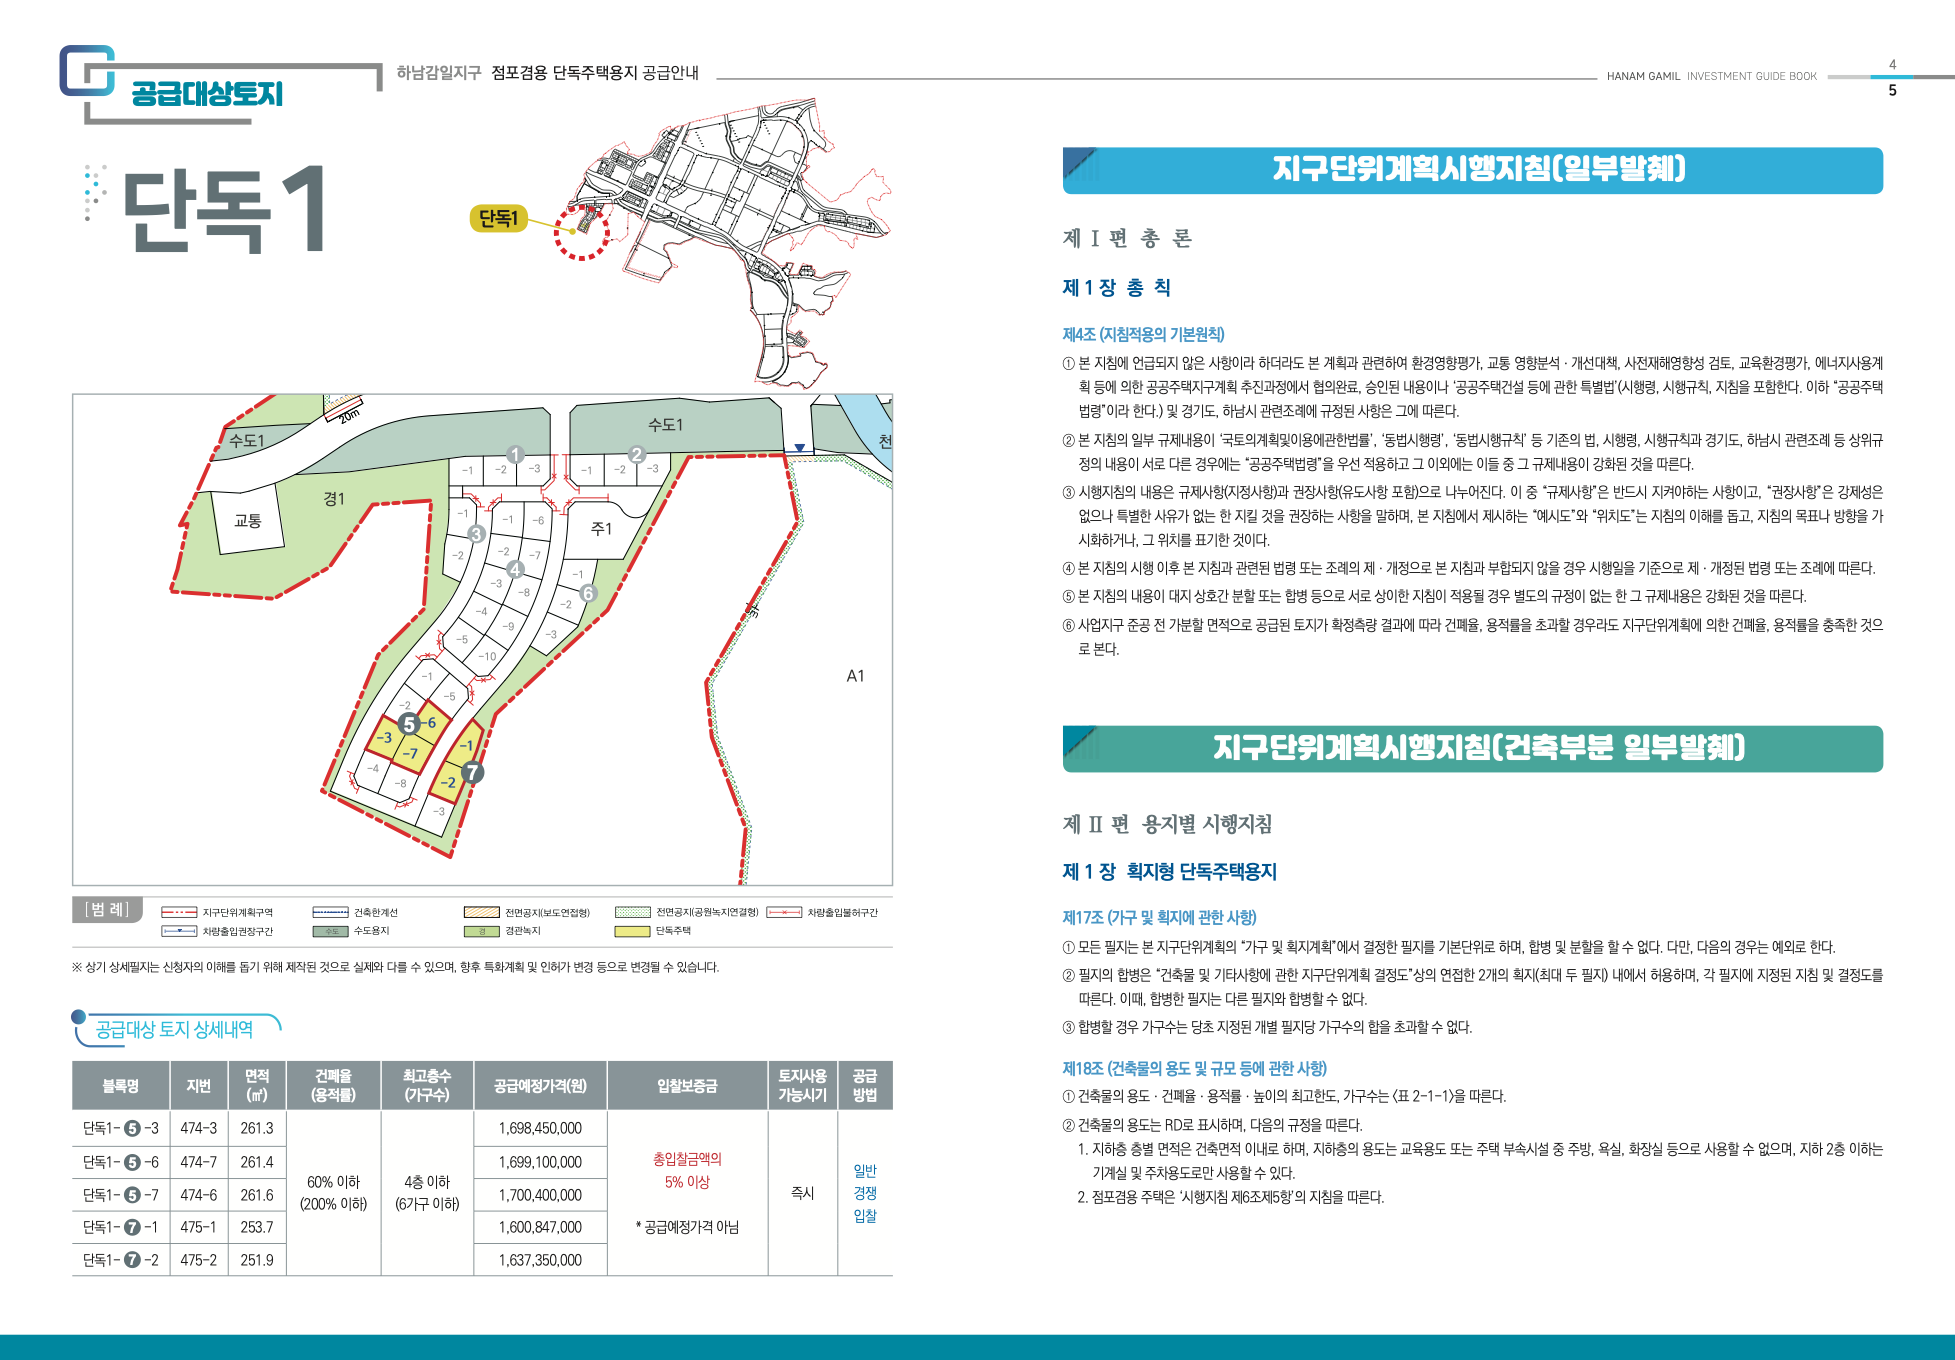Screen dimensions: 1955x1360
Task: Click the area value 261.6
Action: (257, 1195)
